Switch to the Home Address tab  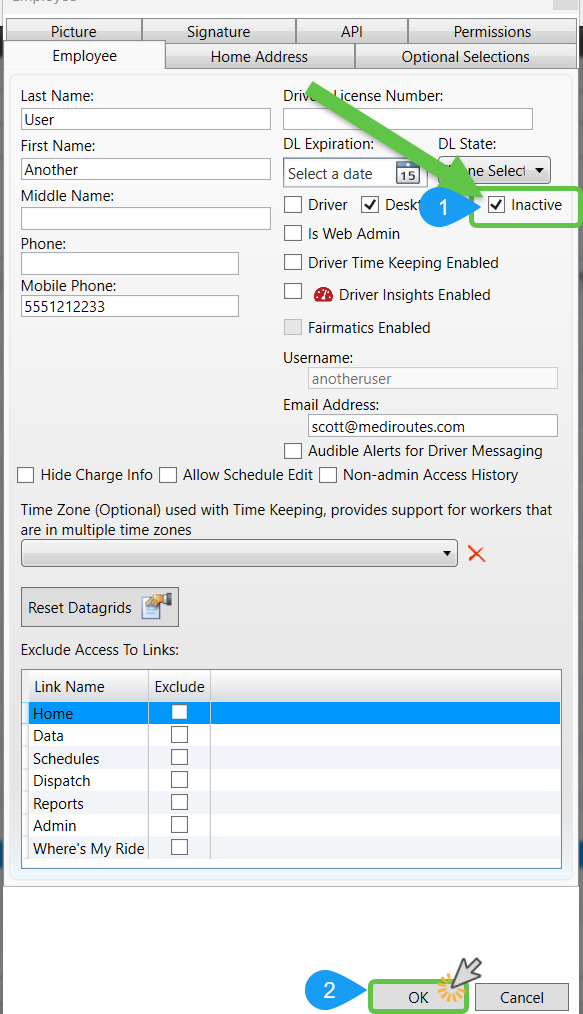tap(259, 56)
